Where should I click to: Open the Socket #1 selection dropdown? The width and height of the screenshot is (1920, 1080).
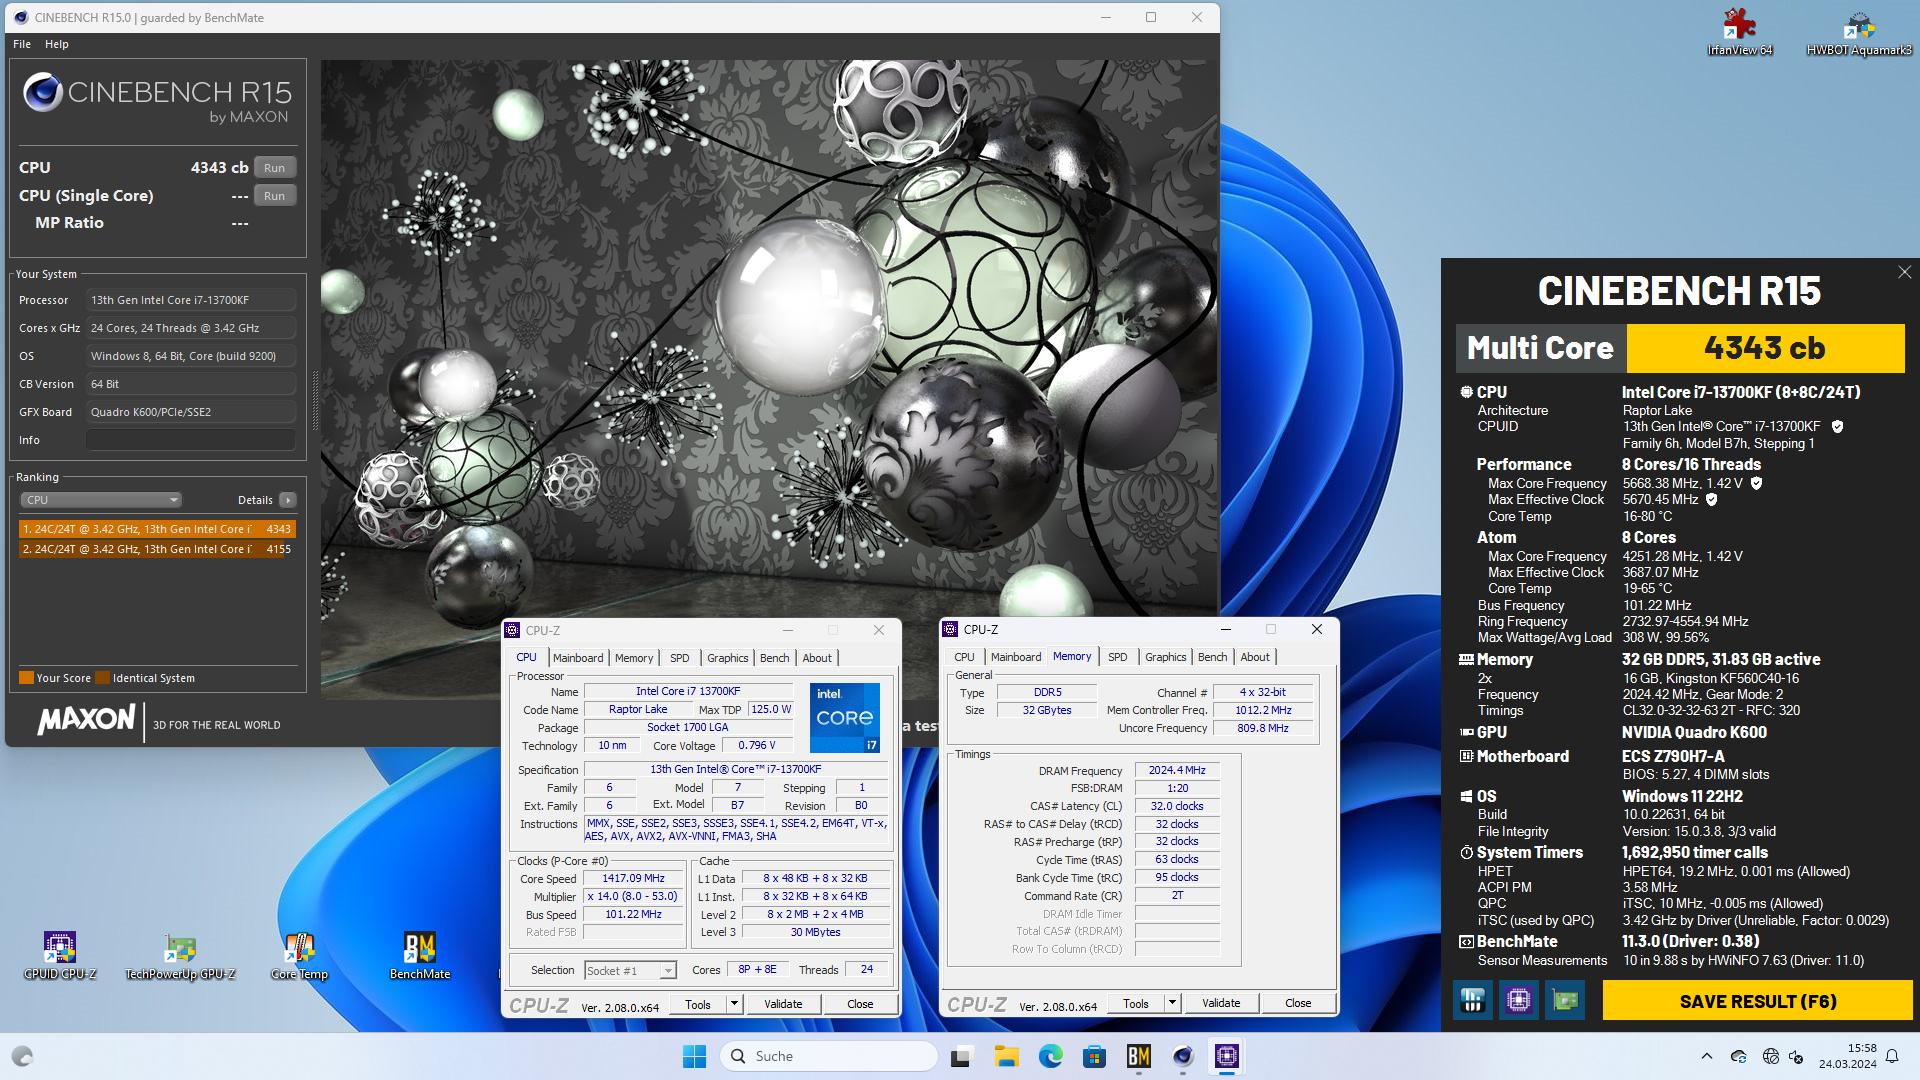point(630,970)
